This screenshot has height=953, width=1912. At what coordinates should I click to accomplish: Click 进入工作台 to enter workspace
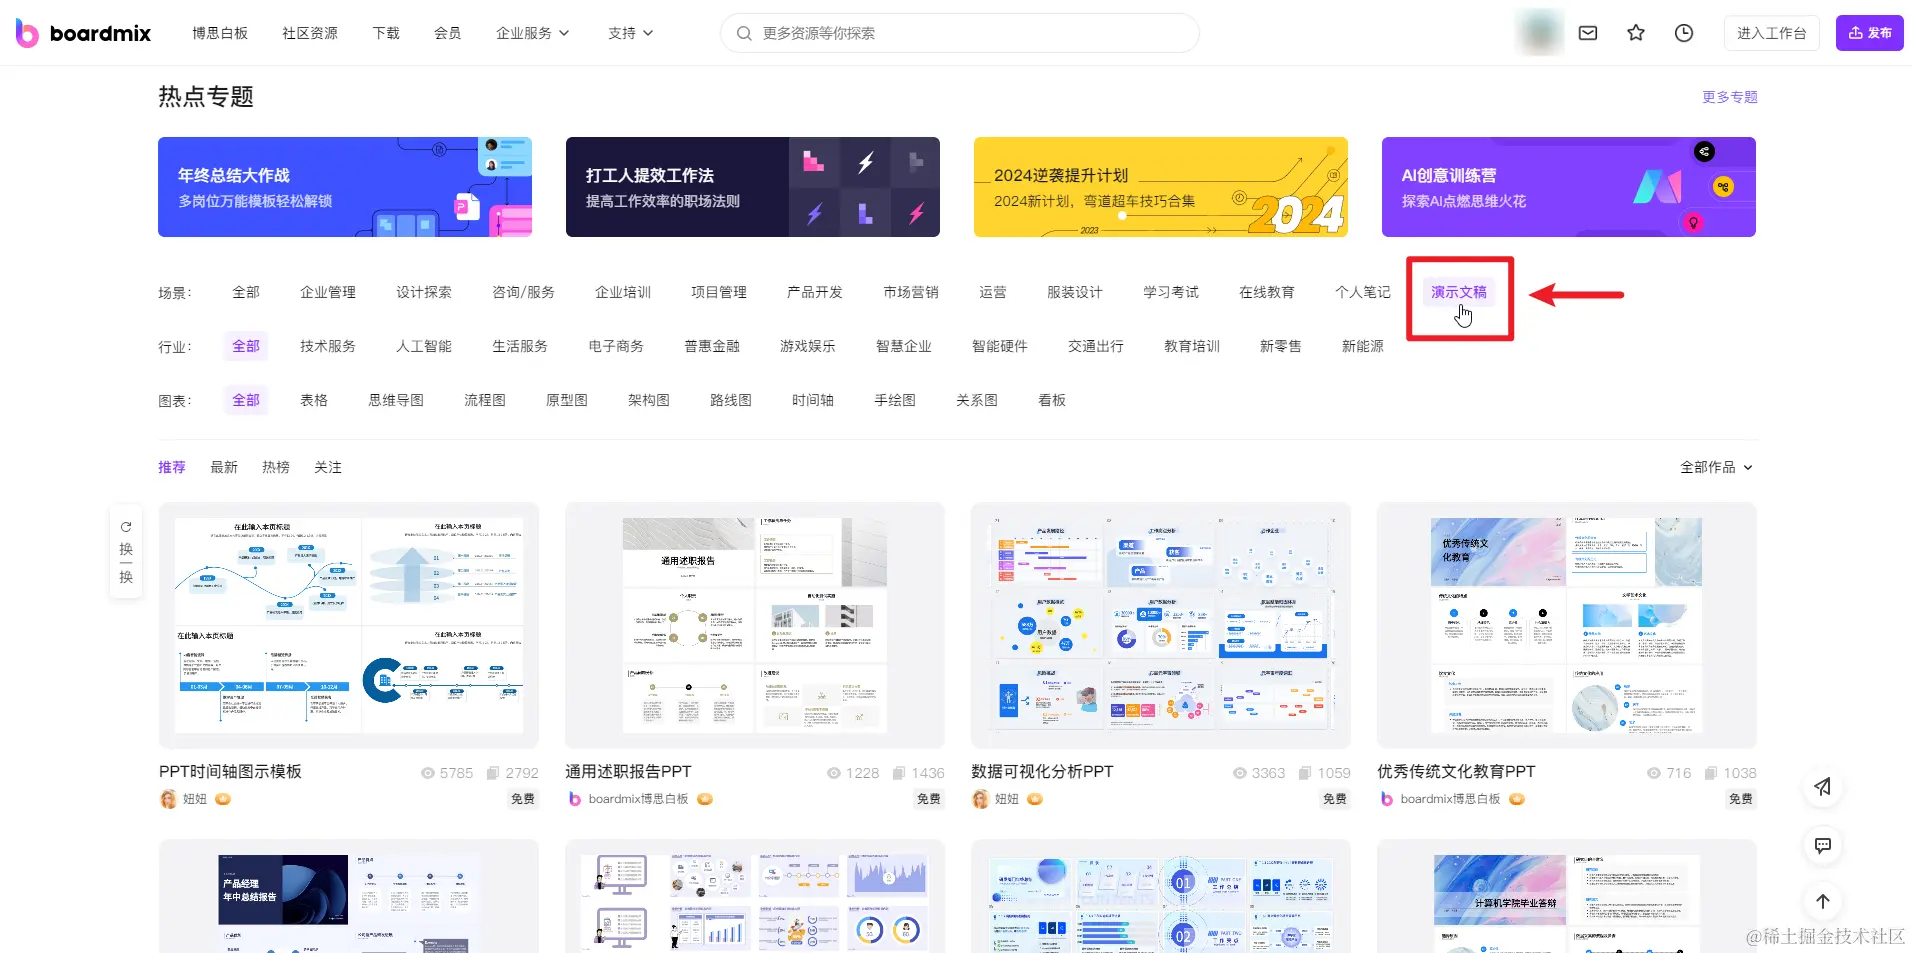click(x=1771, y=32)
